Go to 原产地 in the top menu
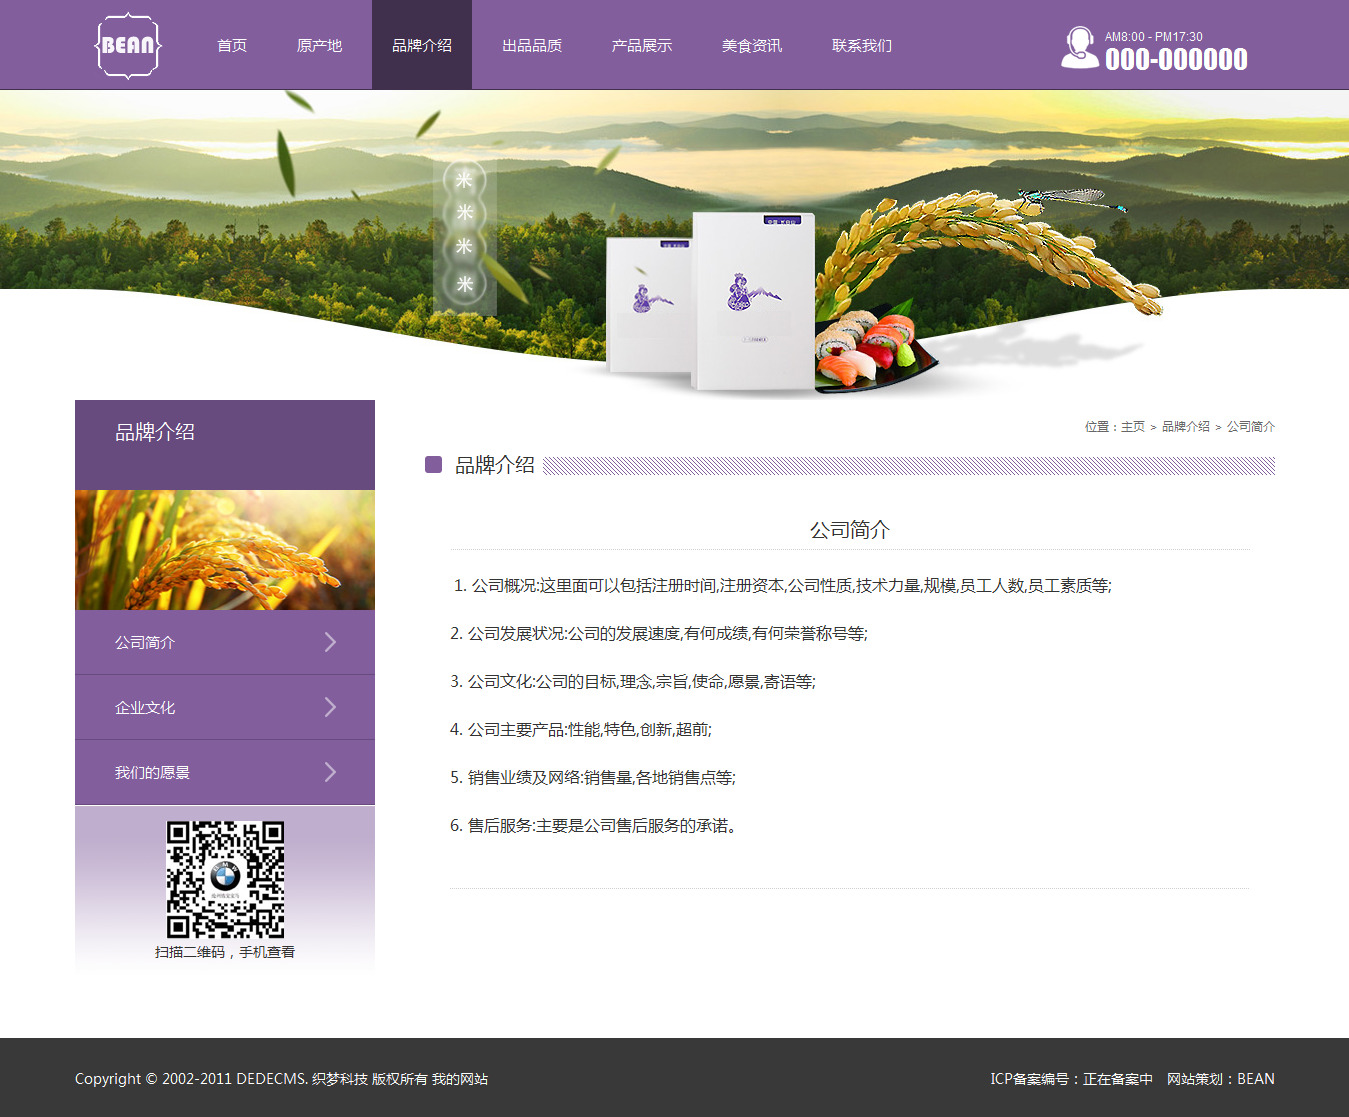The width and height of the screenshot is (1349, 1117). point(319,46)
